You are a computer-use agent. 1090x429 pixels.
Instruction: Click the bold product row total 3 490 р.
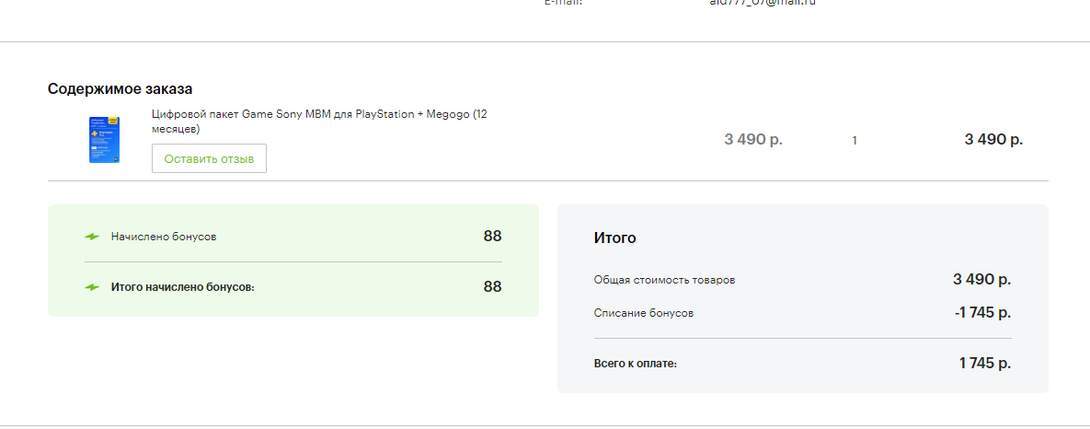tap(993, 140)
